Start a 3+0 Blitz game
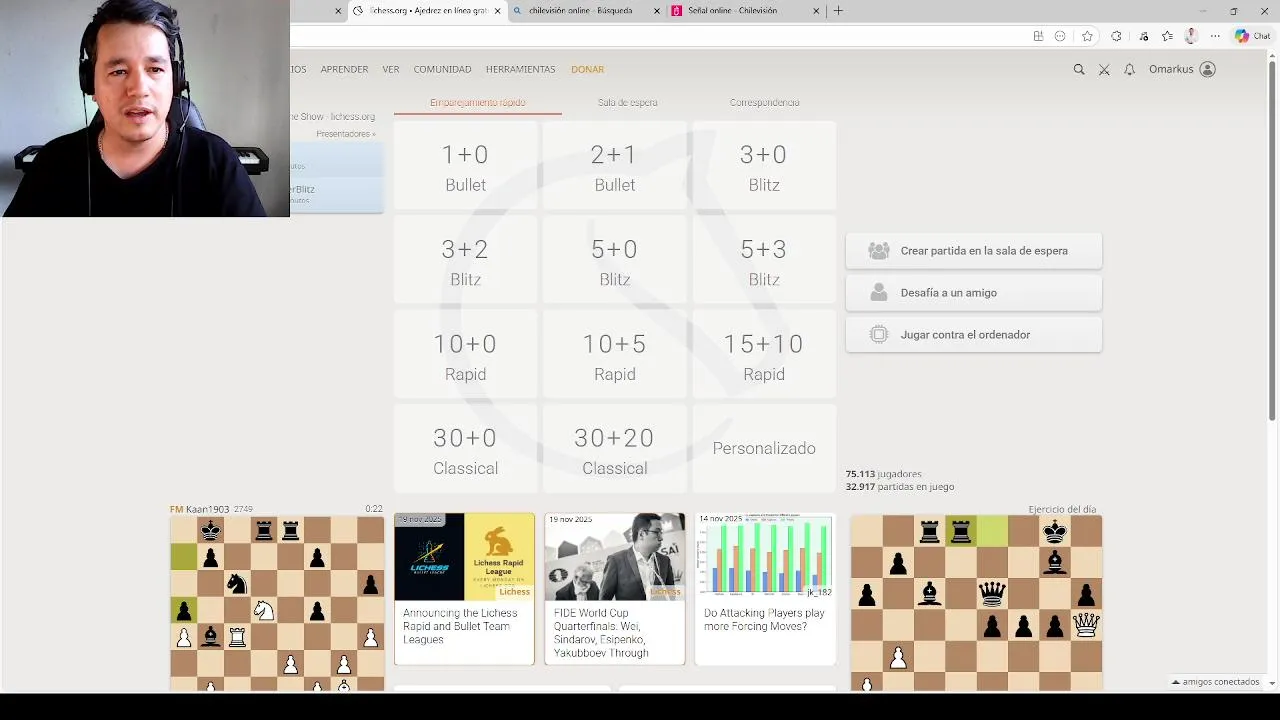The height and width of the screenshot is (720, 1280). point(764,167)
